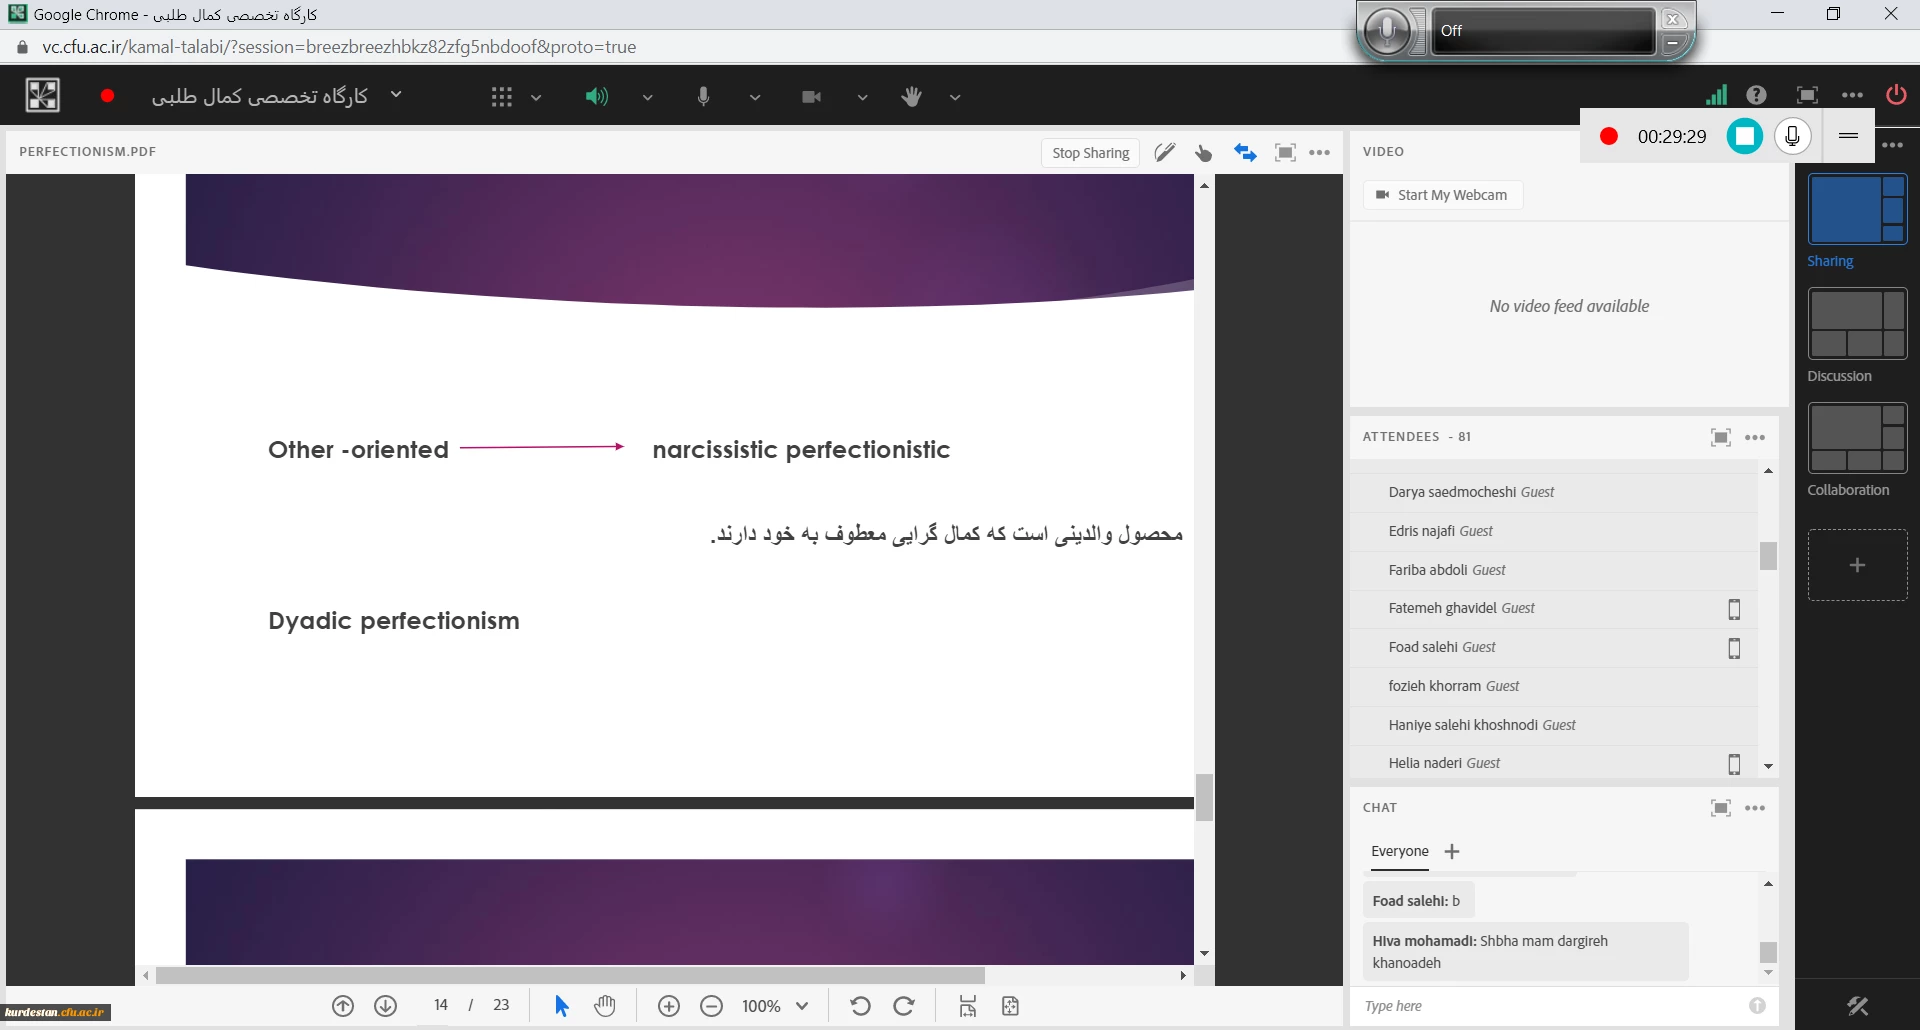
Task: Expand the microphone options dropdown arrow
Action: [x=755, y=98]
